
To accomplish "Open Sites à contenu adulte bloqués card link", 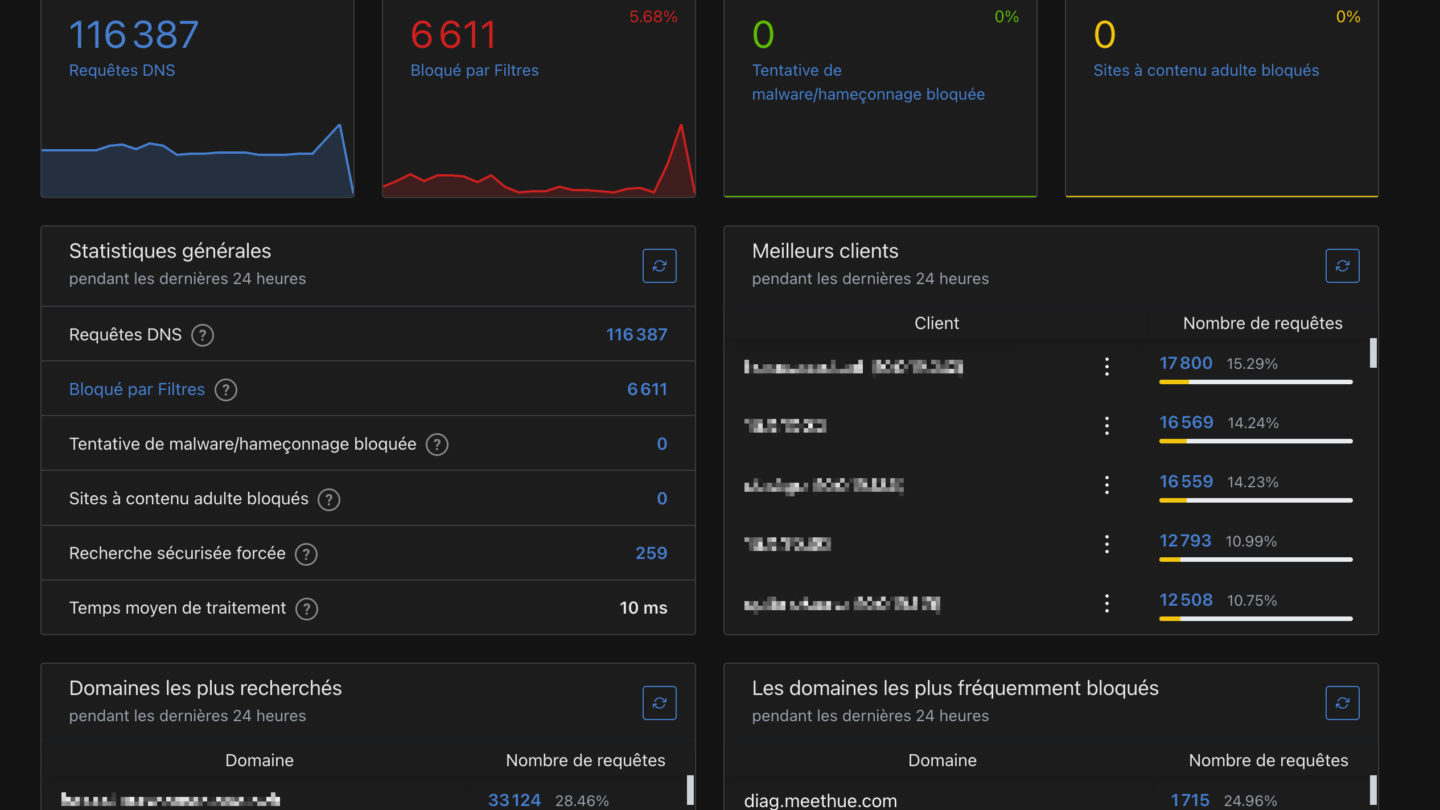I will (1206, 70).
